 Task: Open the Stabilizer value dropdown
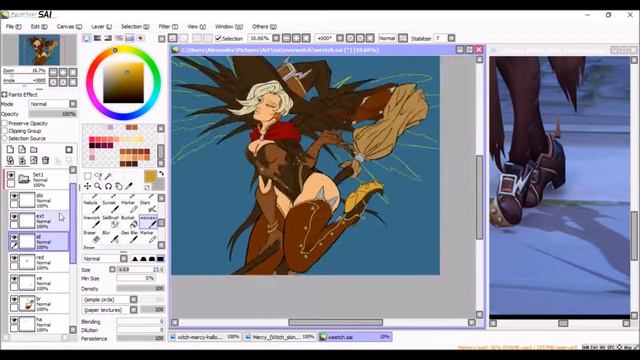pyautogui.click(x=451, y=38)
